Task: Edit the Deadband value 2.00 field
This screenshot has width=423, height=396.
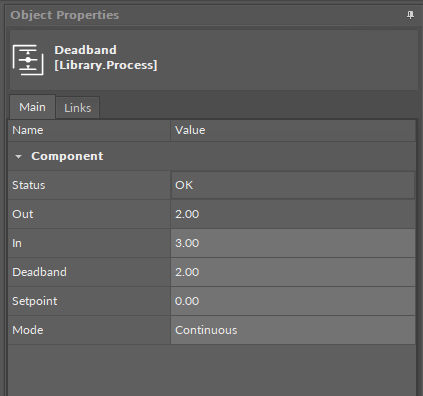Action: pos(293,272)
